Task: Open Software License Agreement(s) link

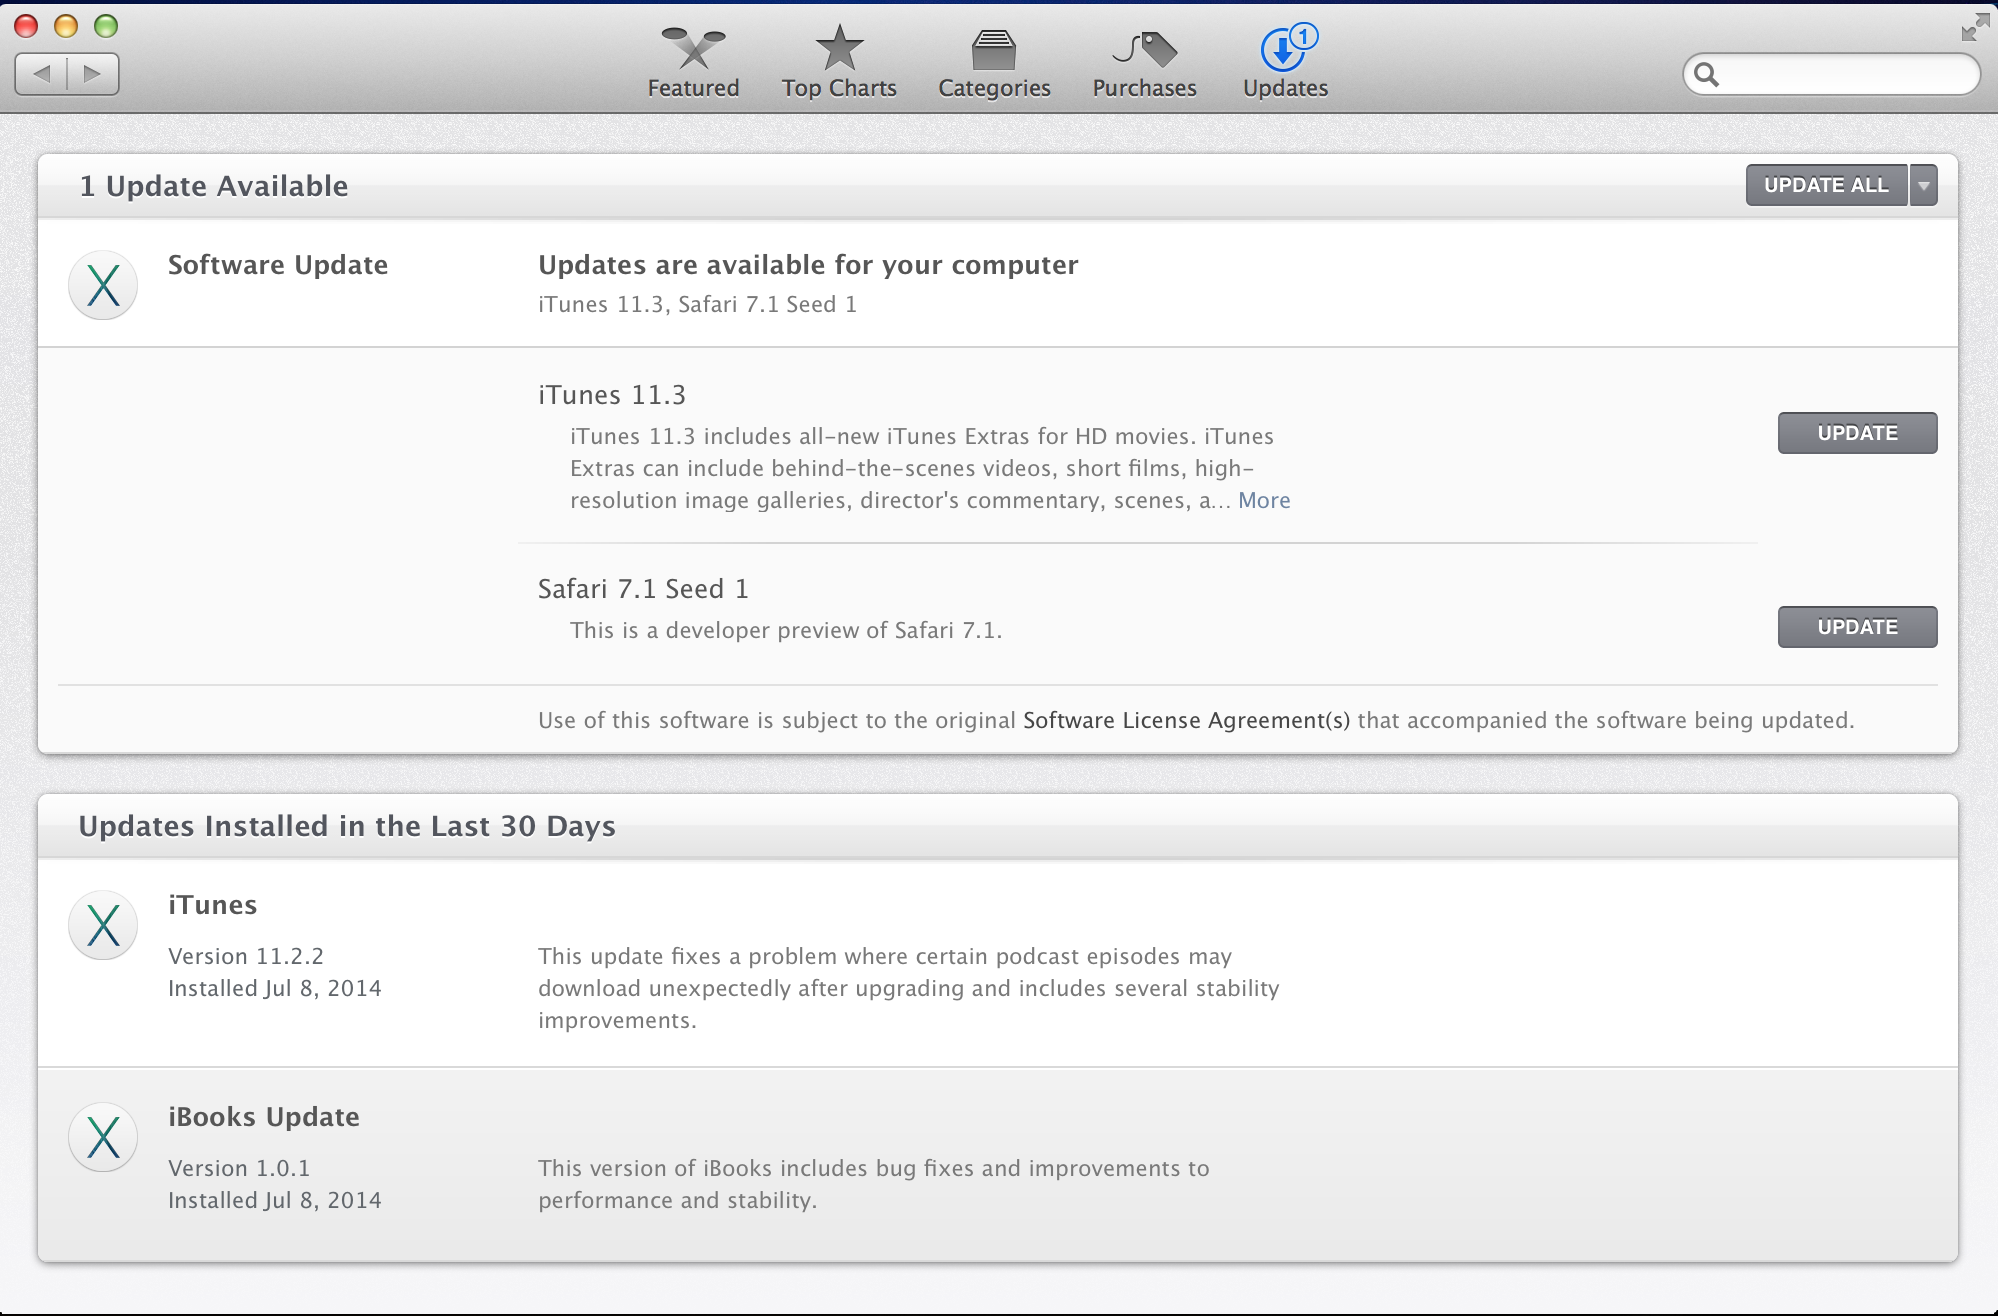Action: tap(1186, 720)
